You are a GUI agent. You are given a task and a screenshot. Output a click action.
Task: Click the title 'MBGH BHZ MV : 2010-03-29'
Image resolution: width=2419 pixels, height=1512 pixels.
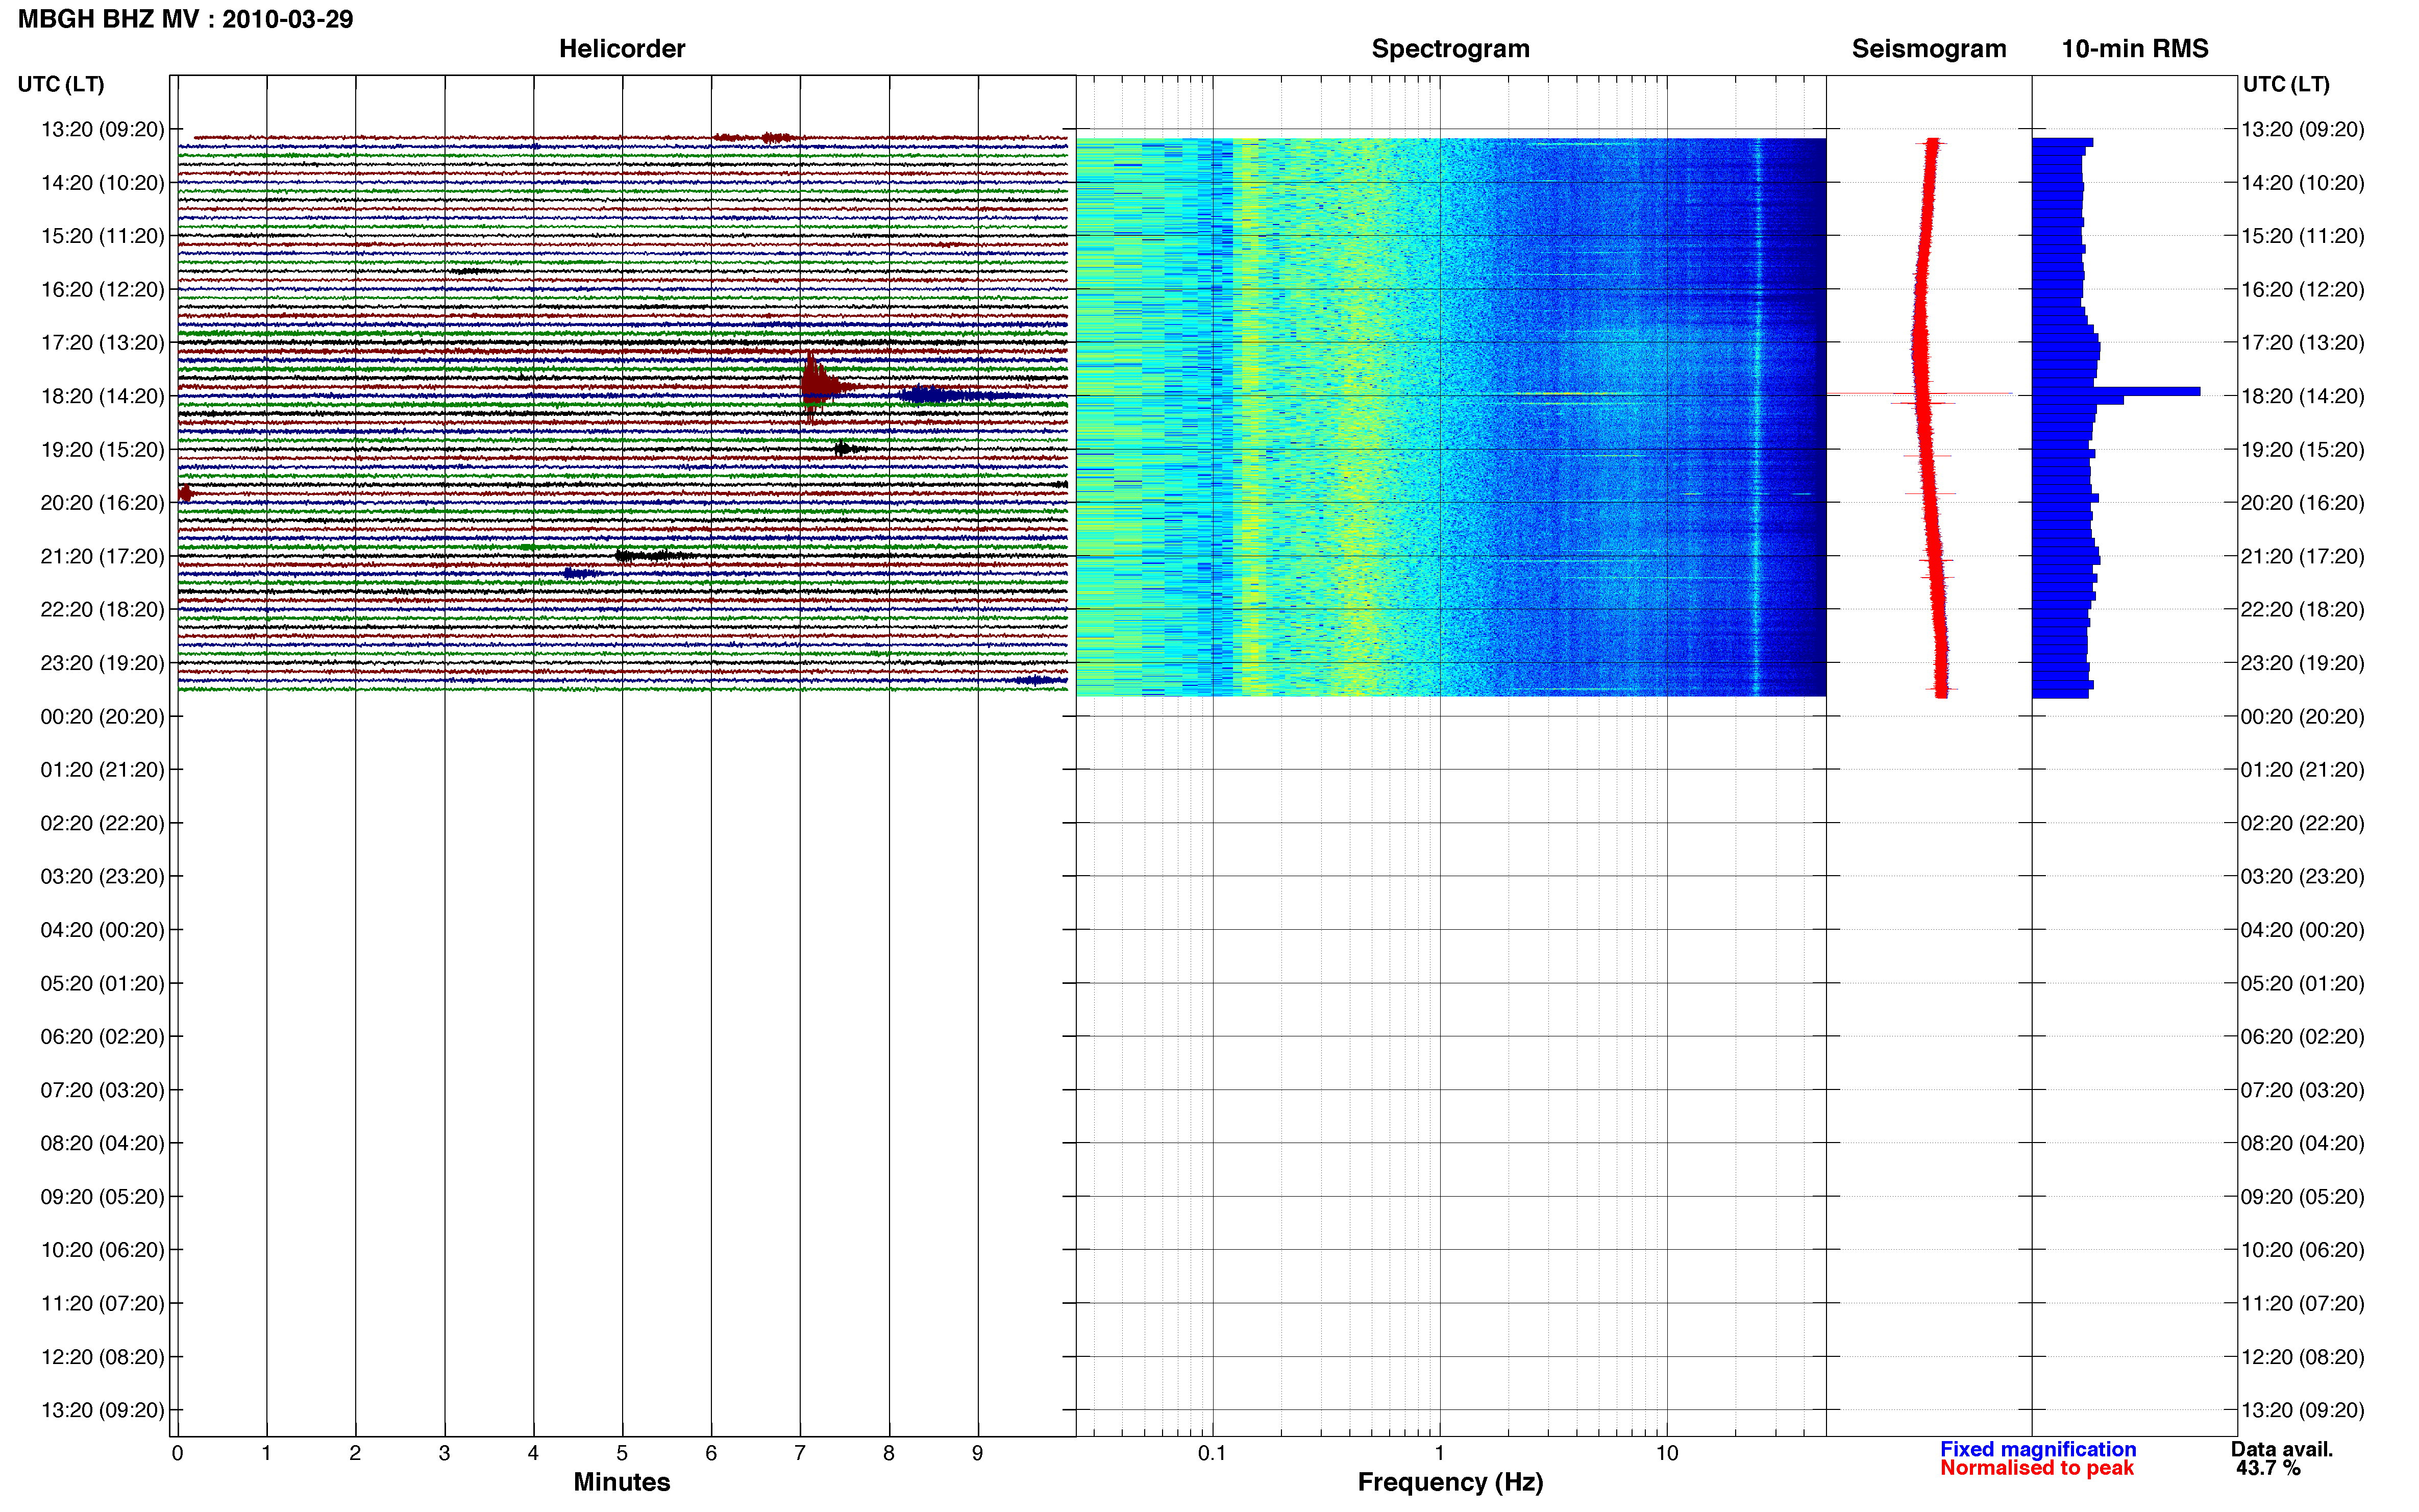185,19
